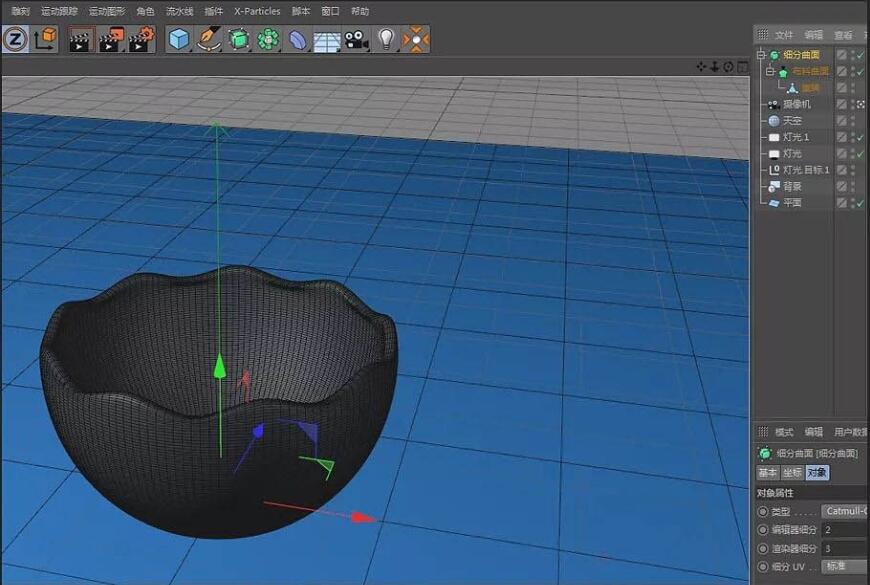The image size is (870, 585).
Task: Open the 窗口 menu
Action: (x=330, y=11)
